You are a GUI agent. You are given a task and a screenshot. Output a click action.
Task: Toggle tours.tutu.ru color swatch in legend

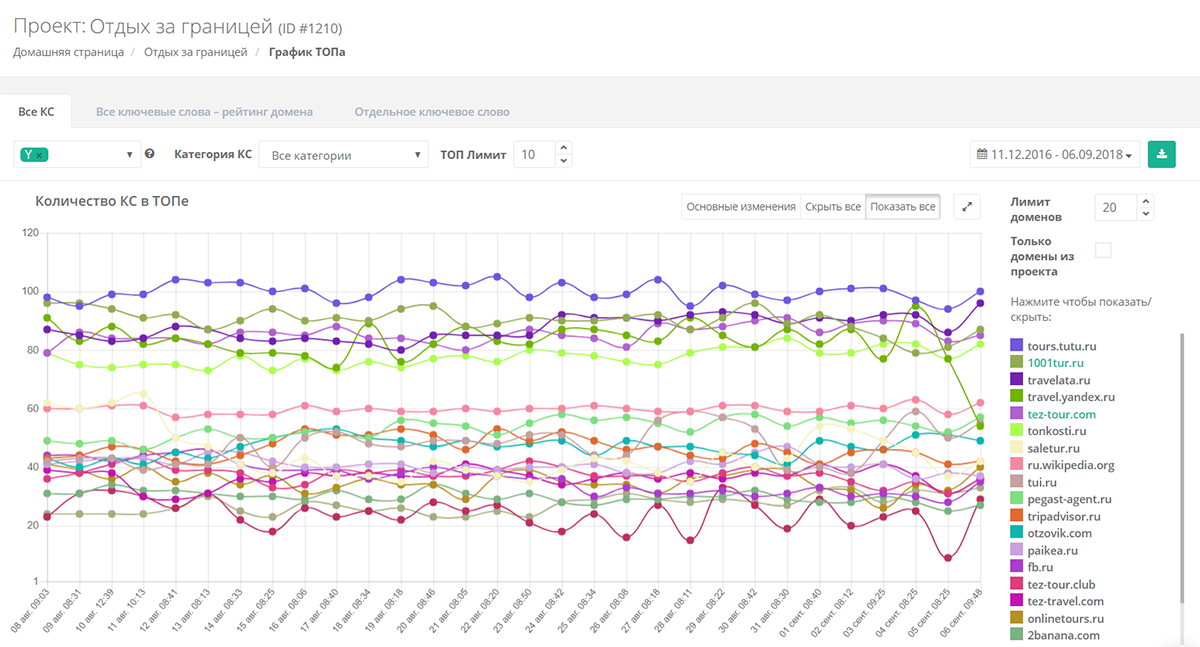[1017, 345]
